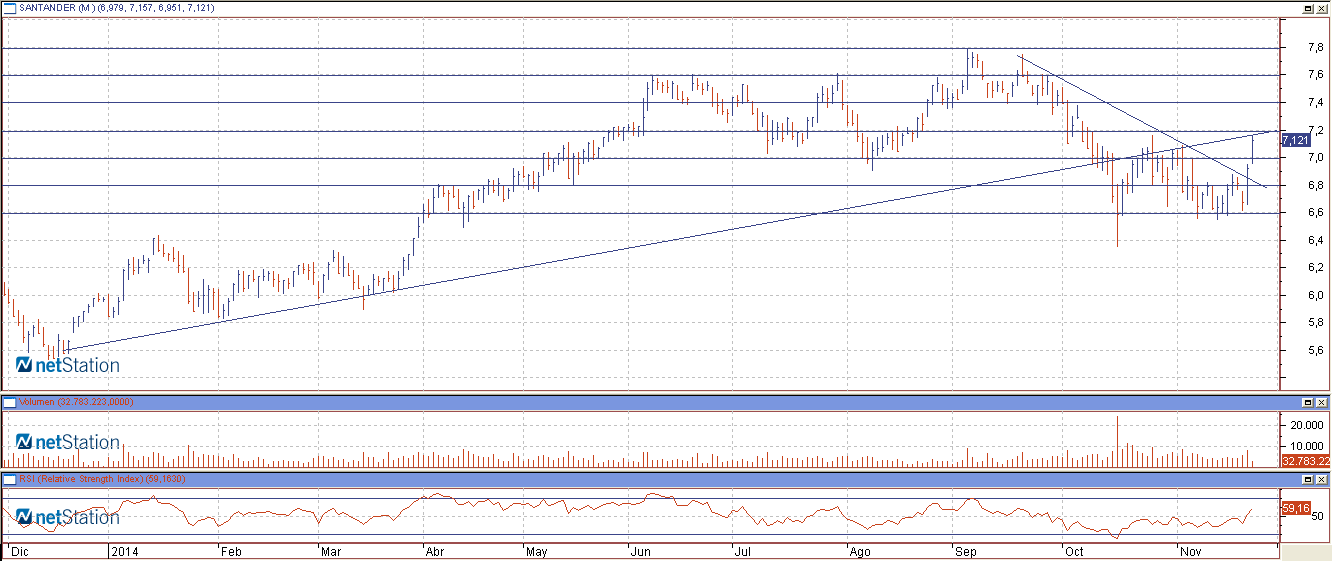Close the RSI indicator panel
Image resolution: width=1332 pixels, height=561 pixels.
point(1322,480)
